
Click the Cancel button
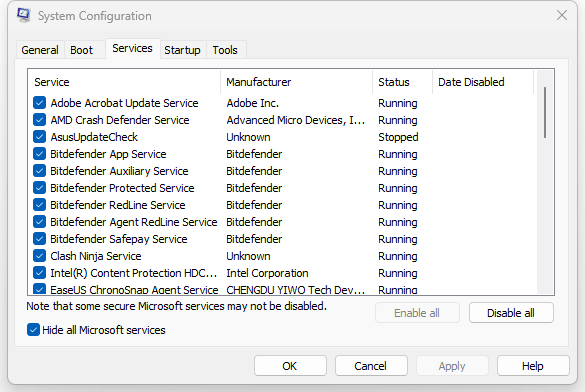coord(370,366)
